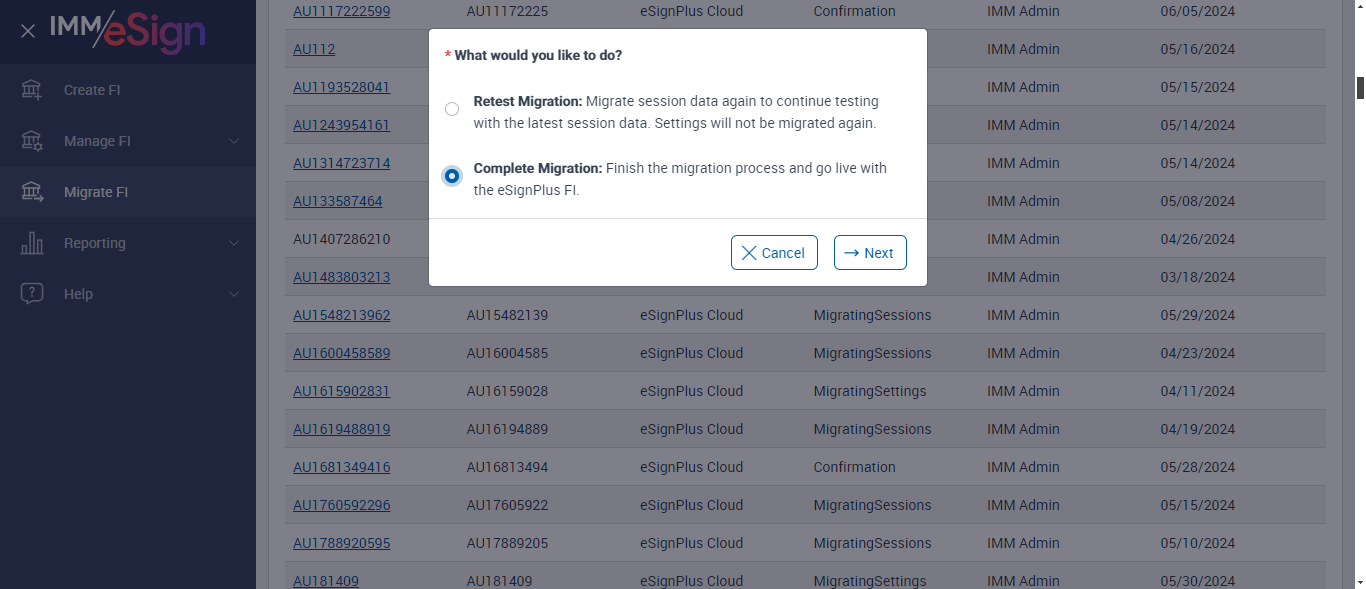Click Next to proceed with migration
Screen dimensions: 1366x589
(870, 253)
